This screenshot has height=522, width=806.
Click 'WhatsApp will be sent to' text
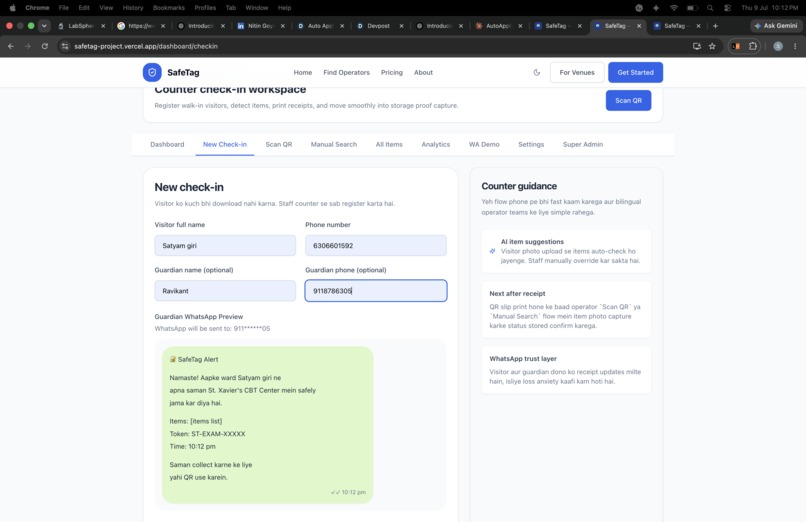click(212, 328)
